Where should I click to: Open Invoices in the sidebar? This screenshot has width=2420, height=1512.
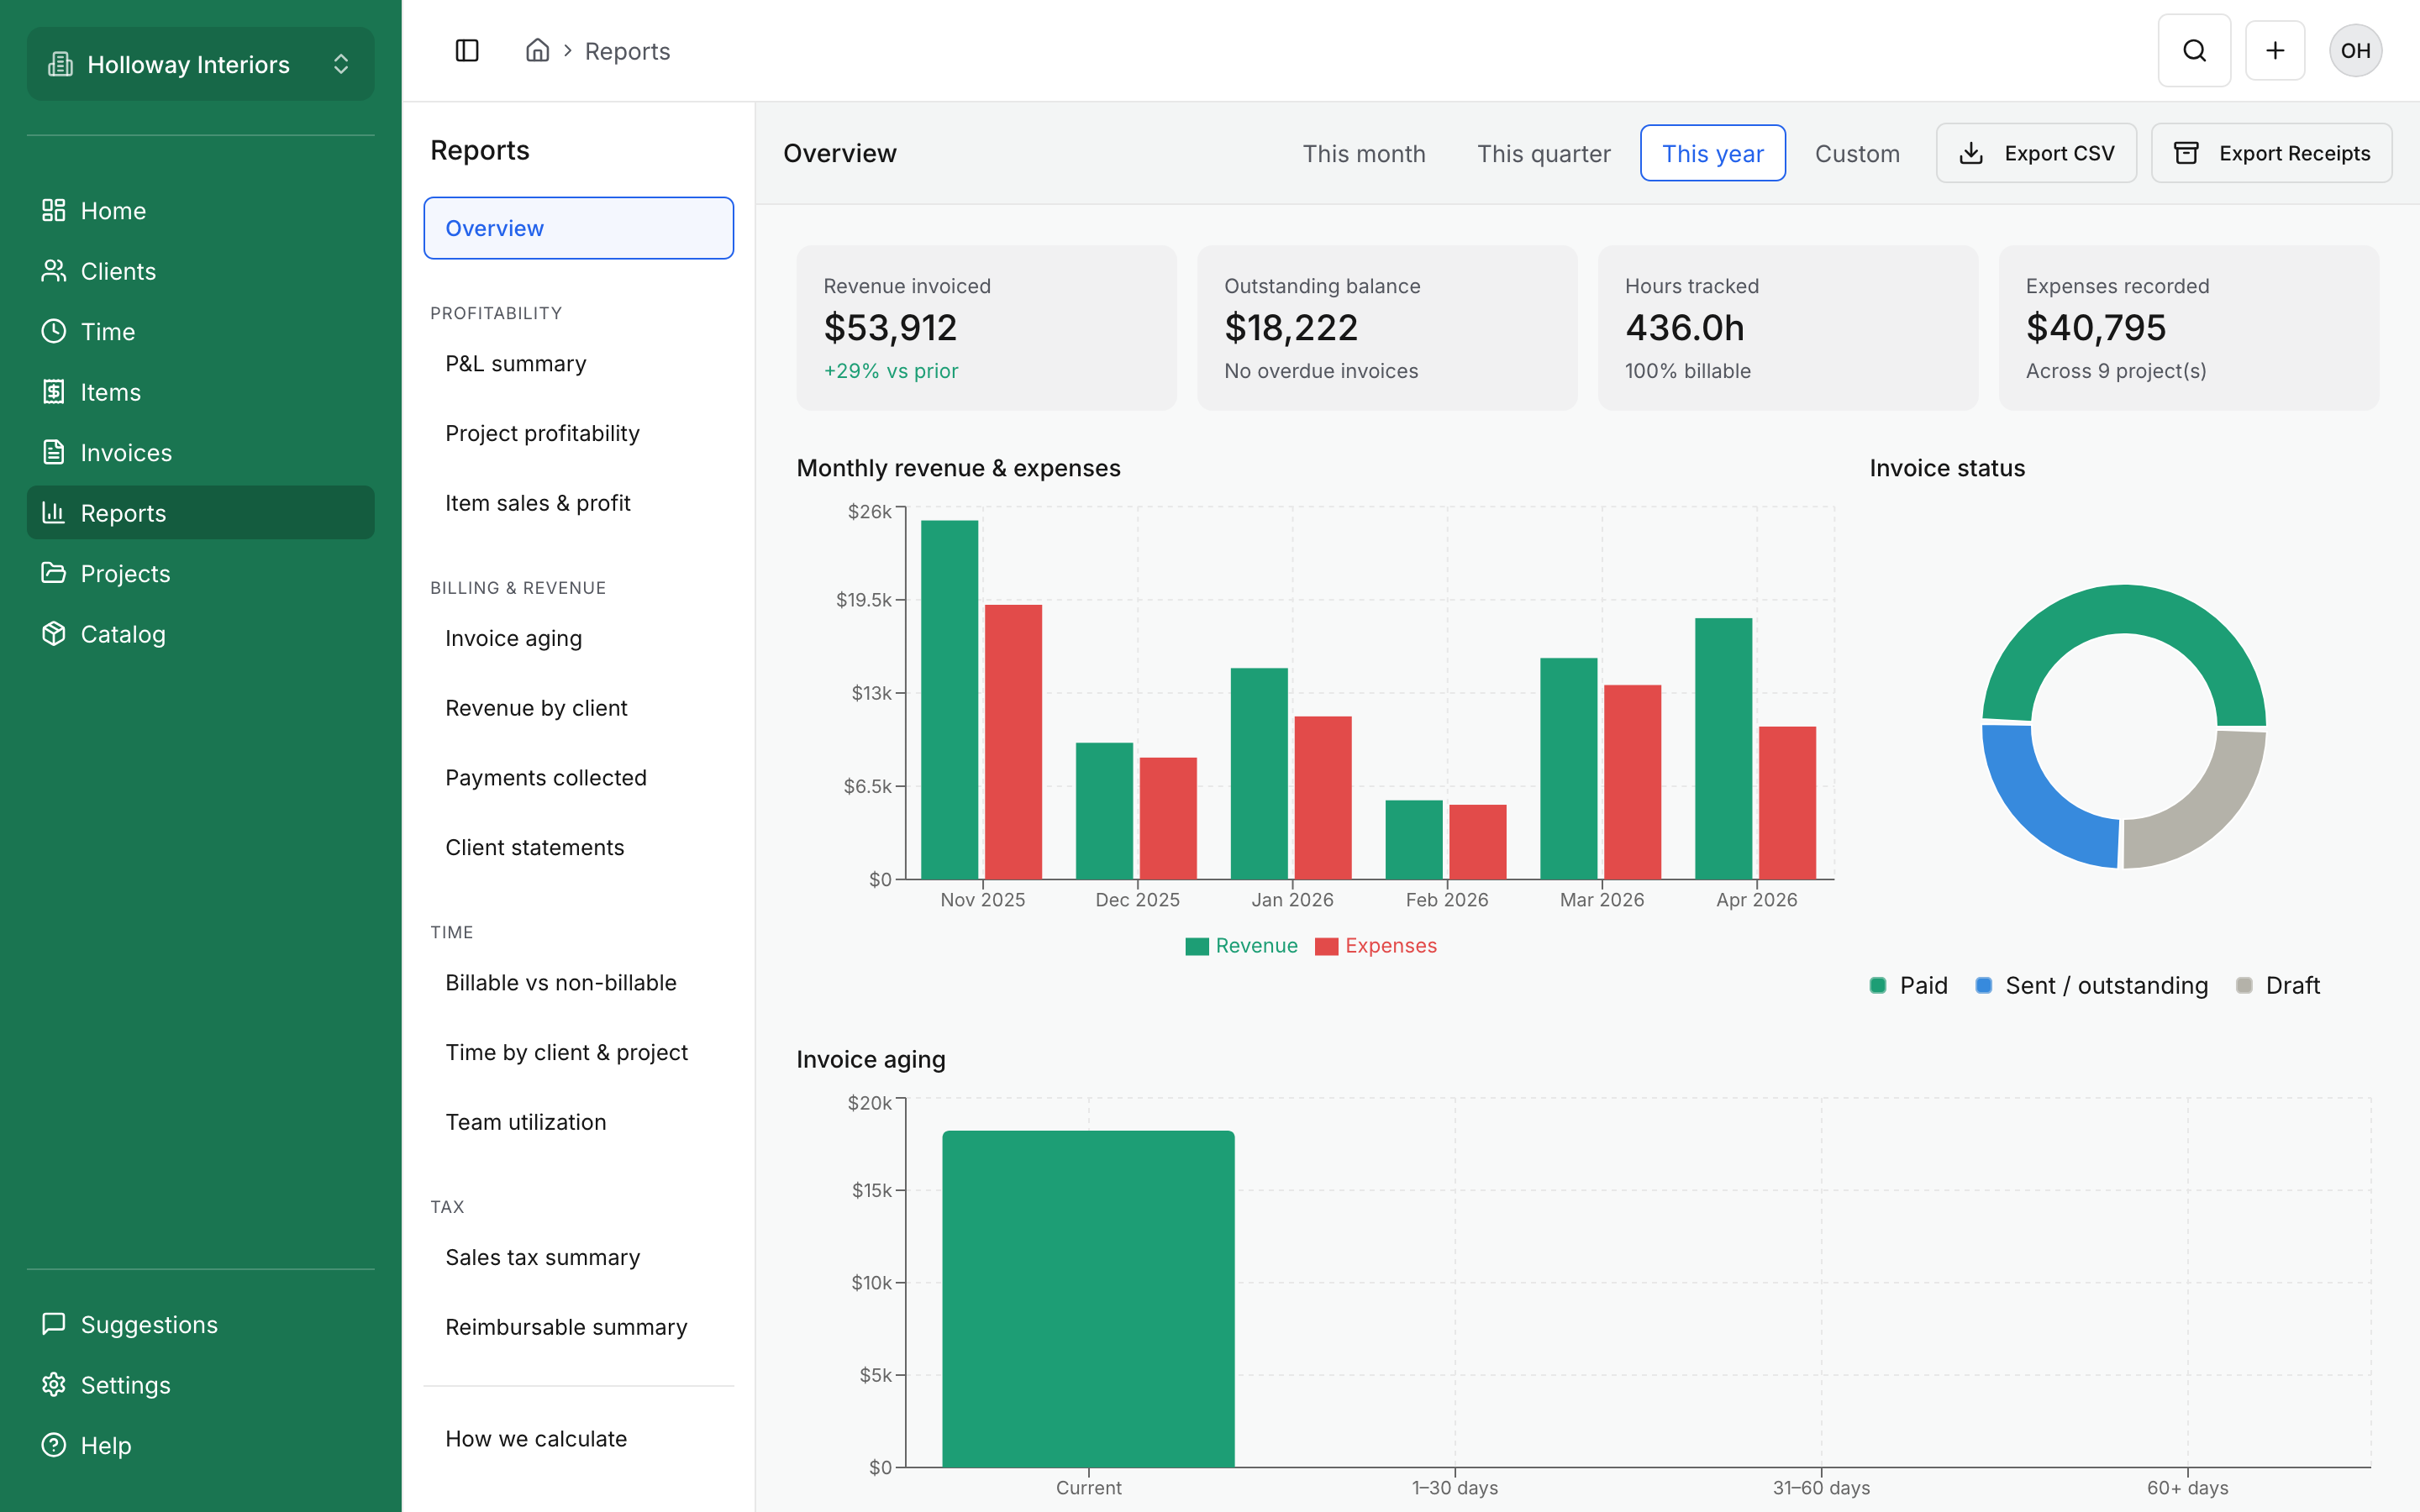(x=200, y=453)
